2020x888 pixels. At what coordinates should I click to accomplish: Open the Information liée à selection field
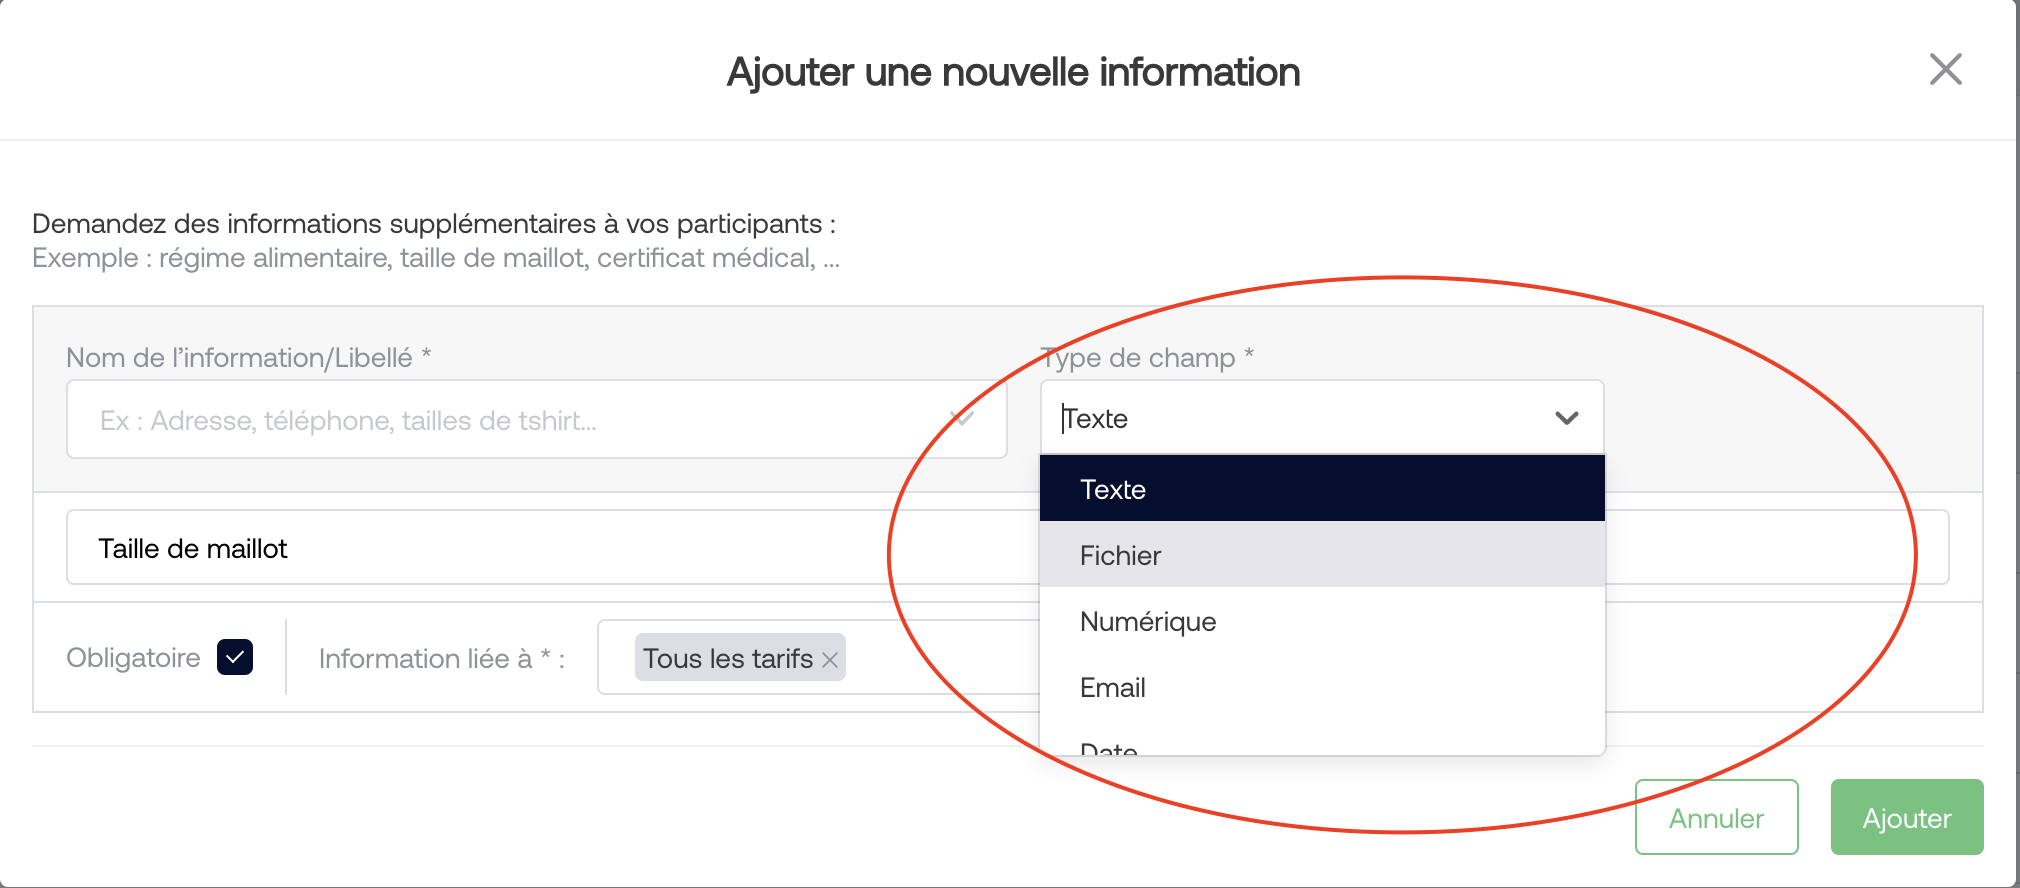[940, 657]
